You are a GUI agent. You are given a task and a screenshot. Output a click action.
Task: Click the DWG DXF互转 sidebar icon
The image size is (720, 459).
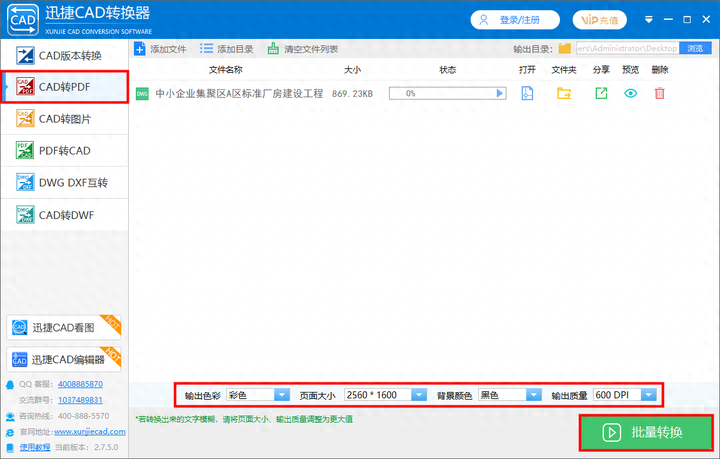click(x=25, y=182)
